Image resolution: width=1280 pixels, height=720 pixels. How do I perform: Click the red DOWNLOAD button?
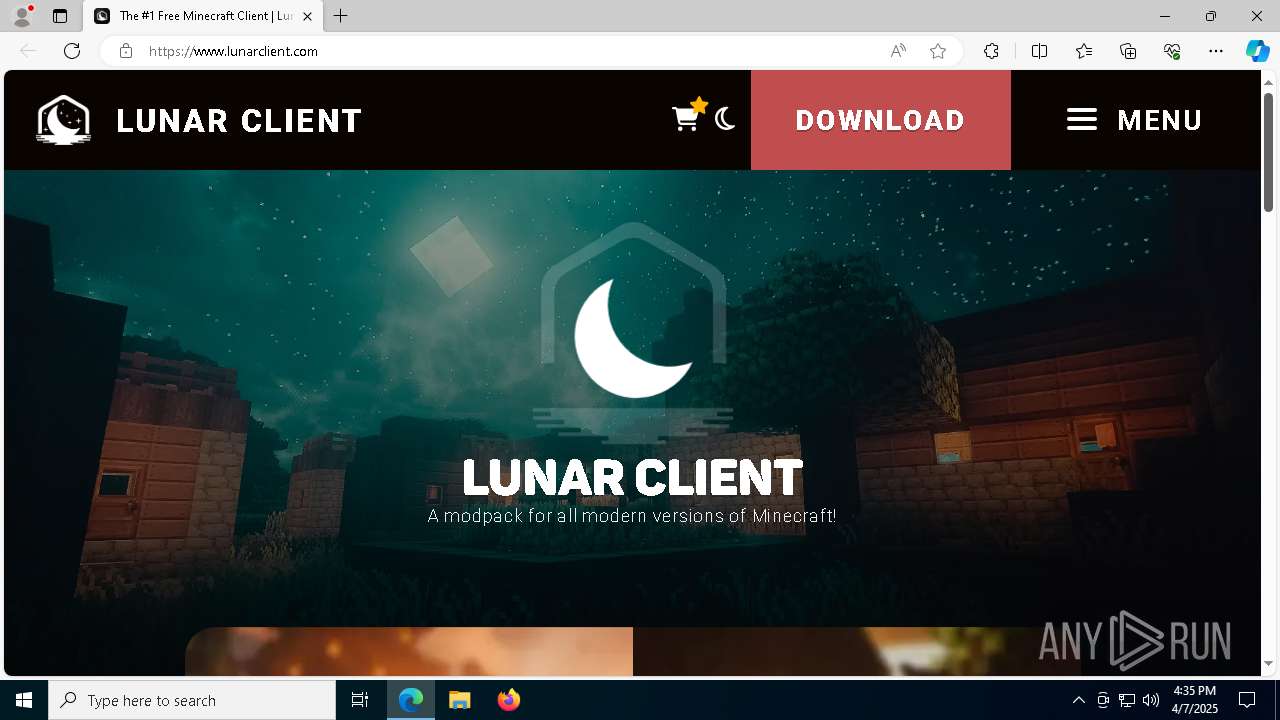[880, 120]
